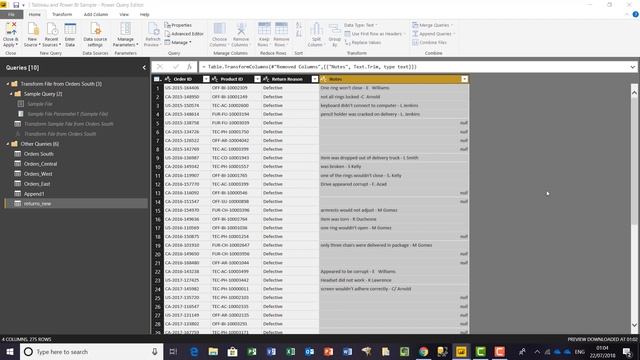Screen dimensions: 640x360
Task: Click the fx function icon
Action: (189, 67)
